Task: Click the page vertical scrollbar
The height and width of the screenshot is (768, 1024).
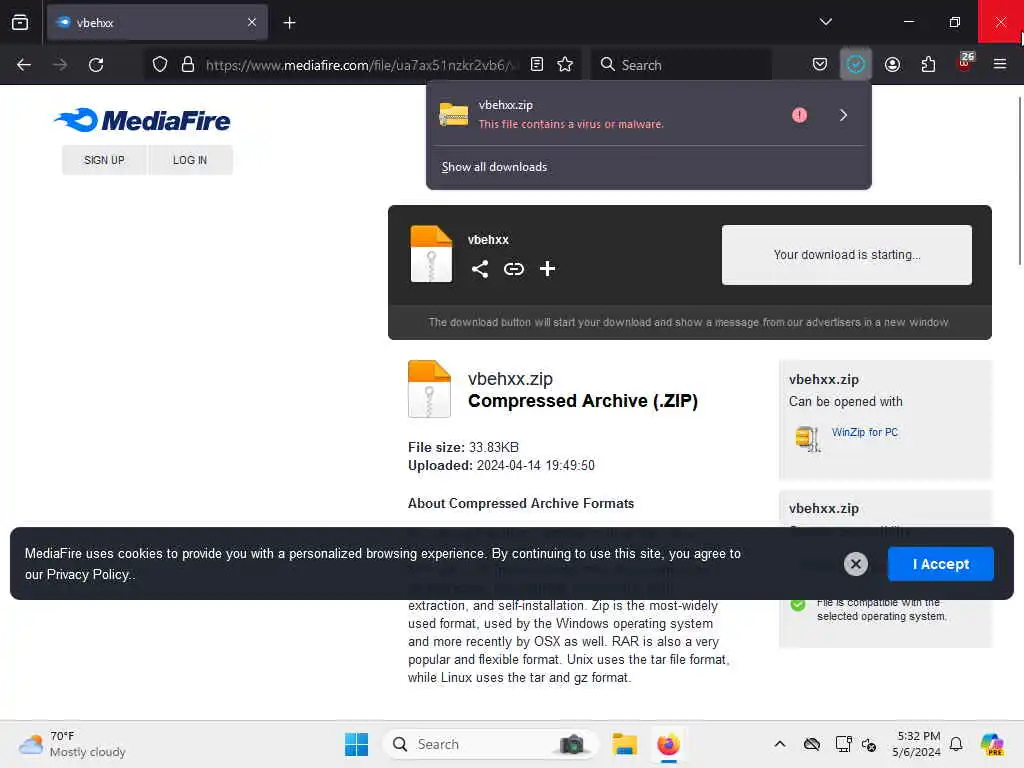Action: click(1019, 180)
